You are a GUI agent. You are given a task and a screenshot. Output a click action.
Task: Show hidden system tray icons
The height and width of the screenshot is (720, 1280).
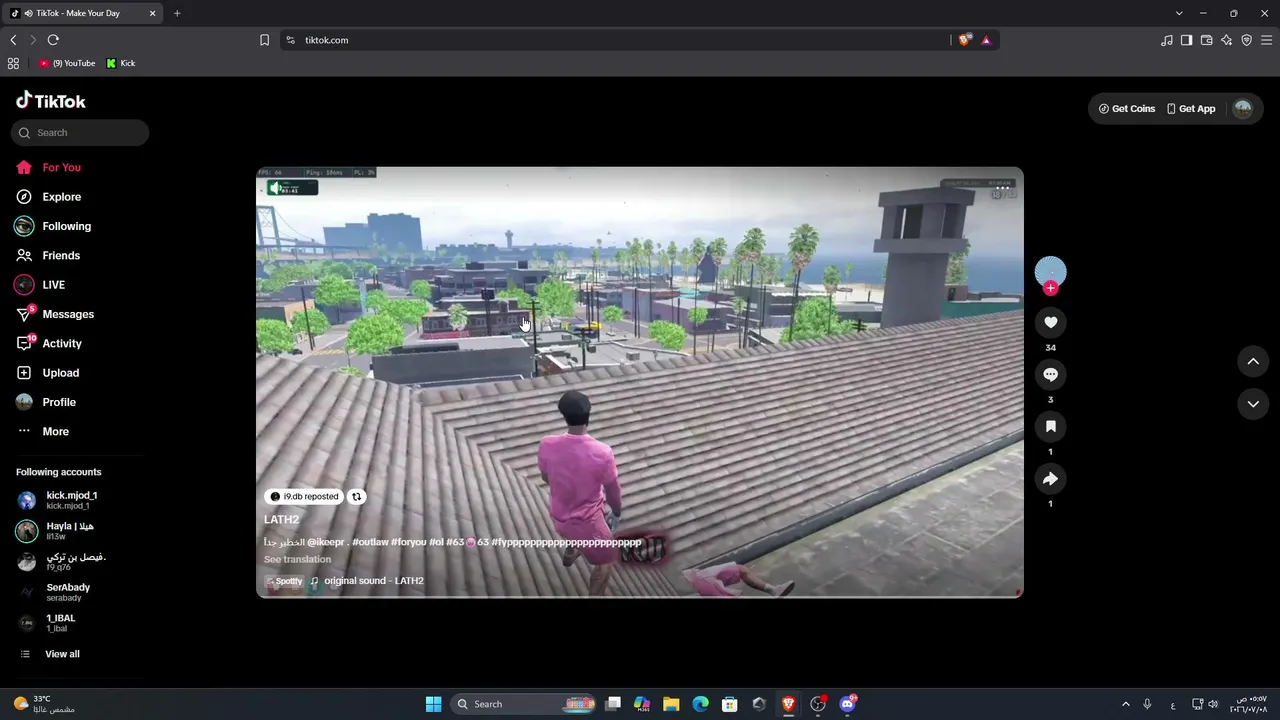click(x=1125, y=704)
